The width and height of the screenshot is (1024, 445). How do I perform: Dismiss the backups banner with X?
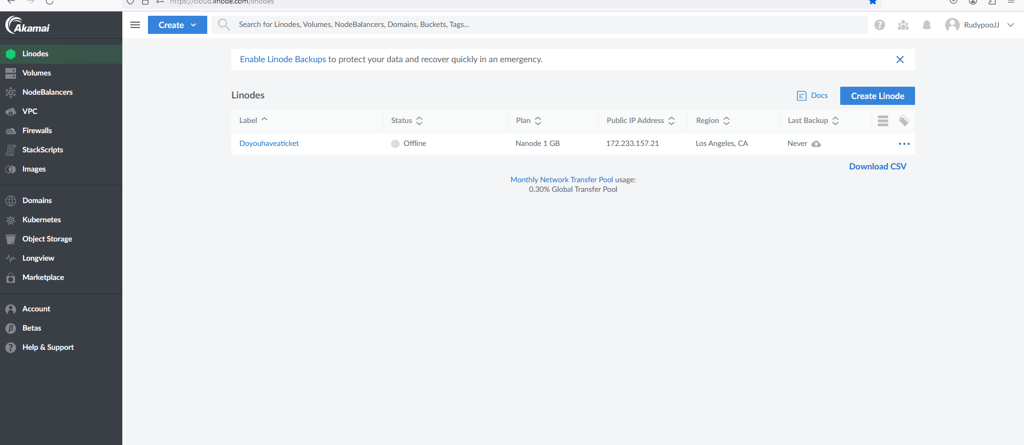[900, 59]
